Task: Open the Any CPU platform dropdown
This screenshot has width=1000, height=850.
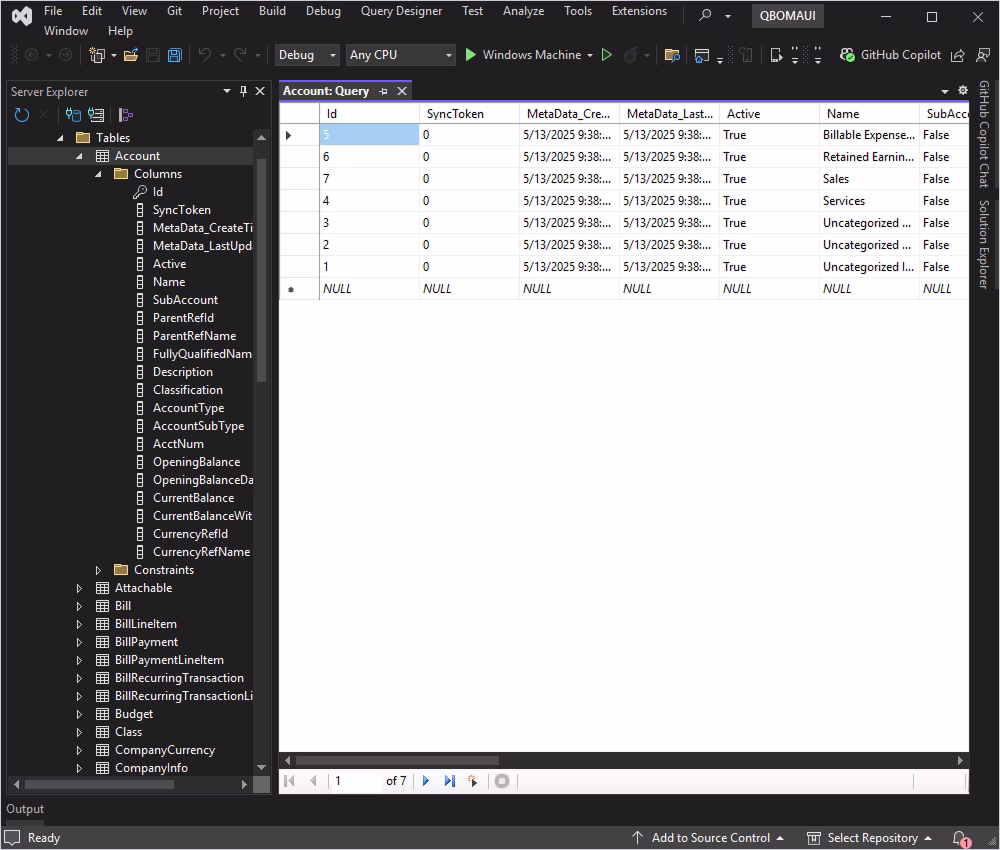Action: 401,55
